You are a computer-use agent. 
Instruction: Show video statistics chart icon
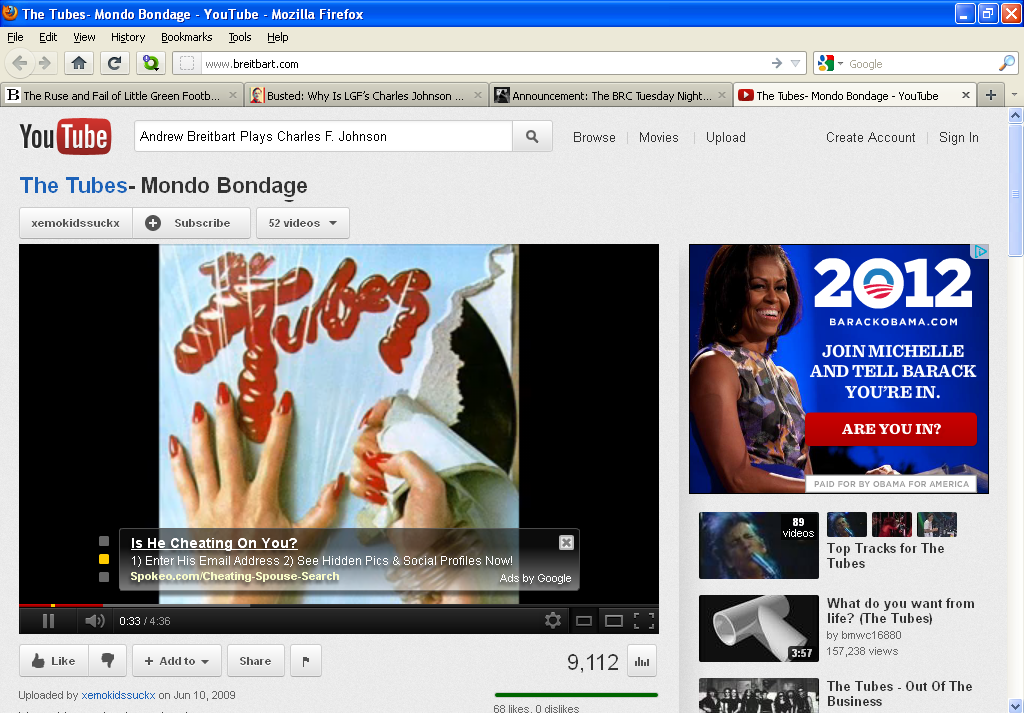[x=642, y=661]
